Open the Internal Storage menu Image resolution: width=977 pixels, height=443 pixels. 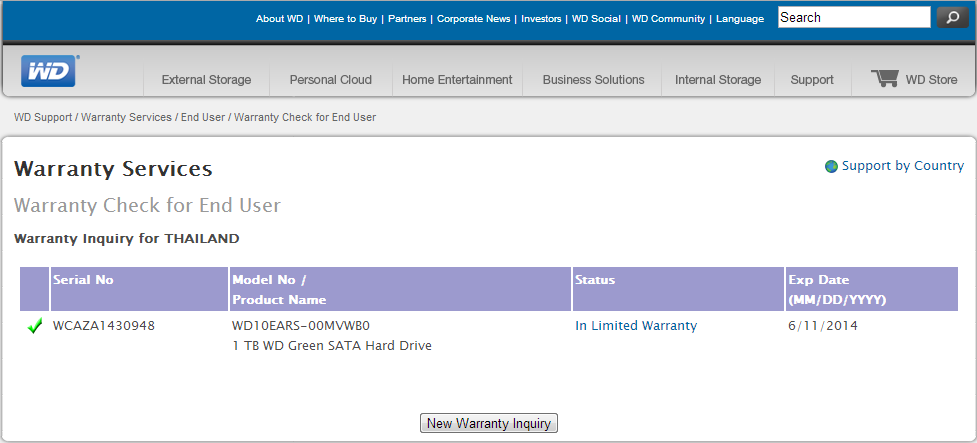717,80
